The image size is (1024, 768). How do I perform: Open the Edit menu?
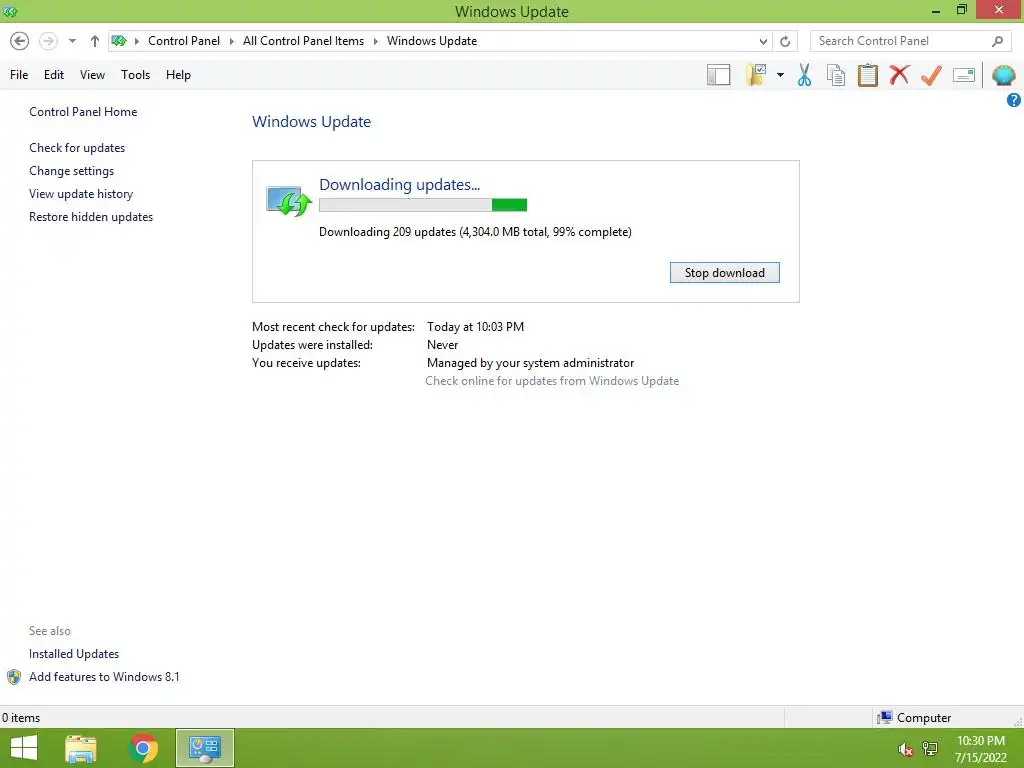(54, 74)
